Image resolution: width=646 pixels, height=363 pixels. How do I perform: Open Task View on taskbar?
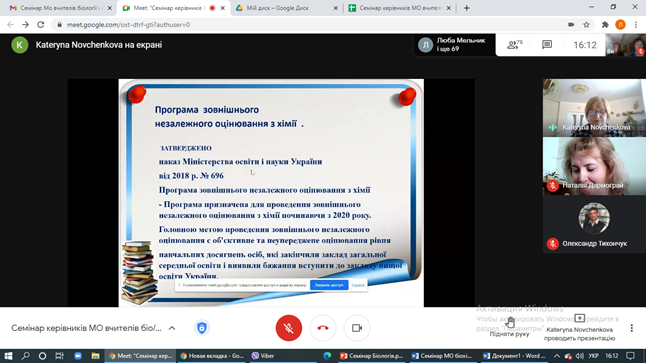pos(59,356)
